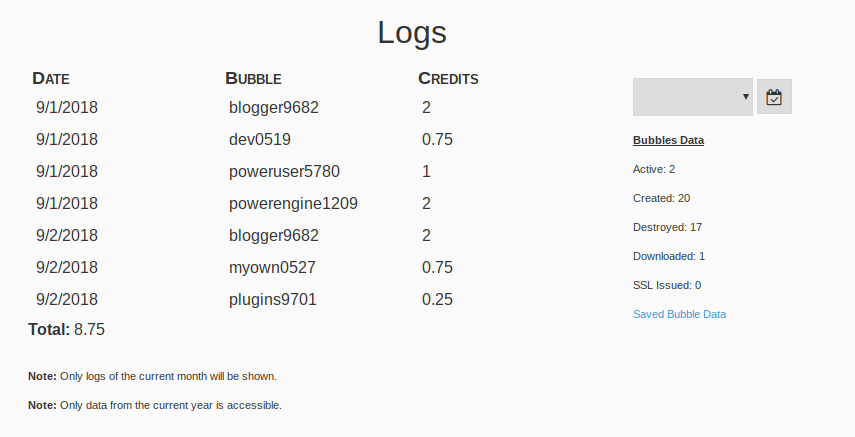
Task: Click the 9/1/2018 date beside dev0519
Action: pyautogui.click(x=67, y=140)
